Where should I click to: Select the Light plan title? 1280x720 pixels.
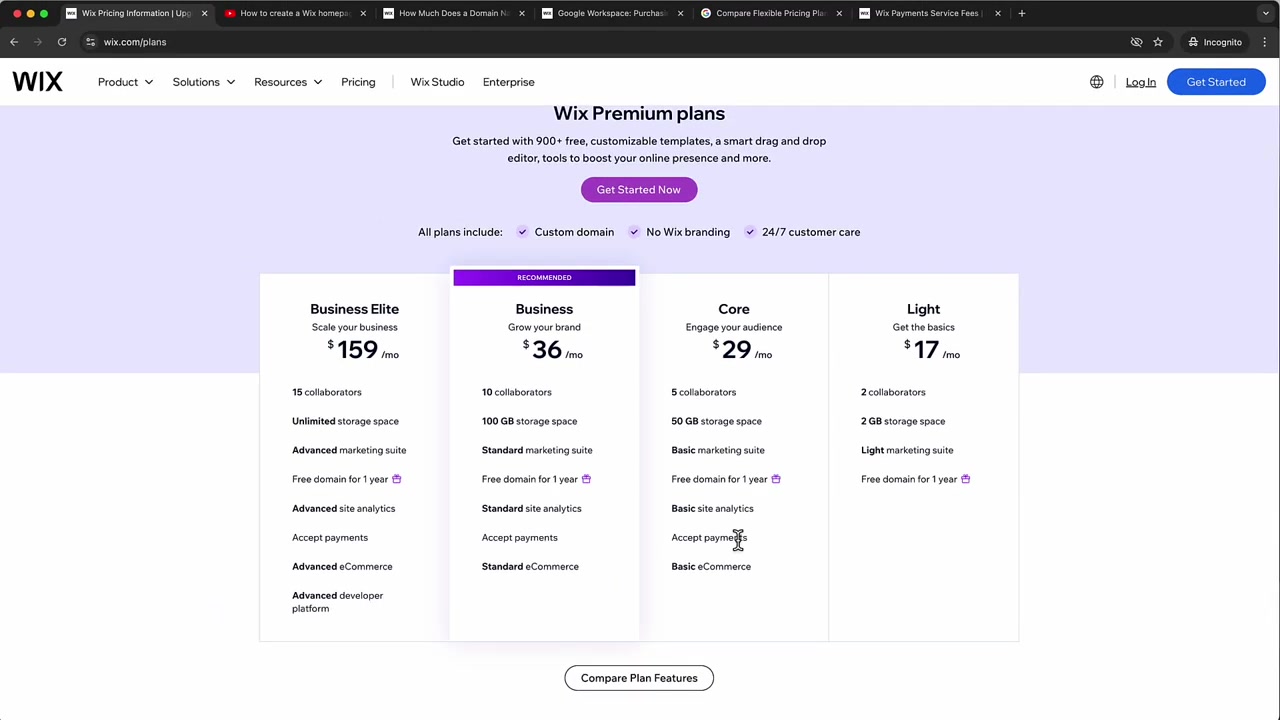pyautogui.click(x=923, y=309)
